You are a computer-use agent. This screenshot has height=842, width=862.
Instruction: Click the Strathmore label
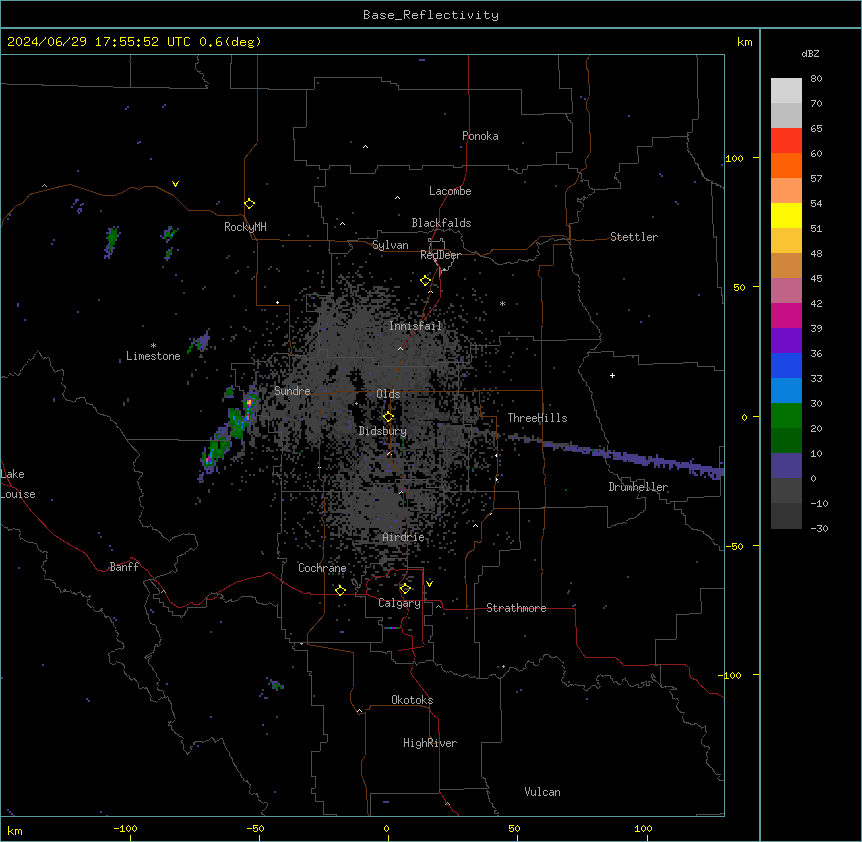[x=516, y=608]
